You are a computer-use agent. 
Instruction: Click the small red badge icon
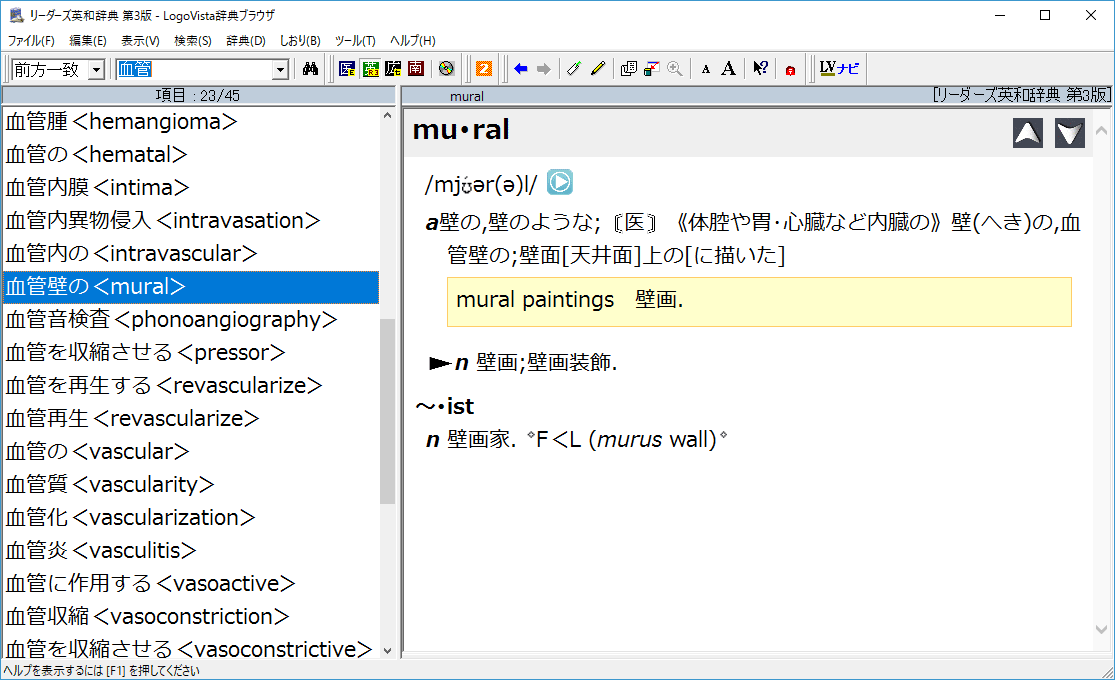coord(790,70)
